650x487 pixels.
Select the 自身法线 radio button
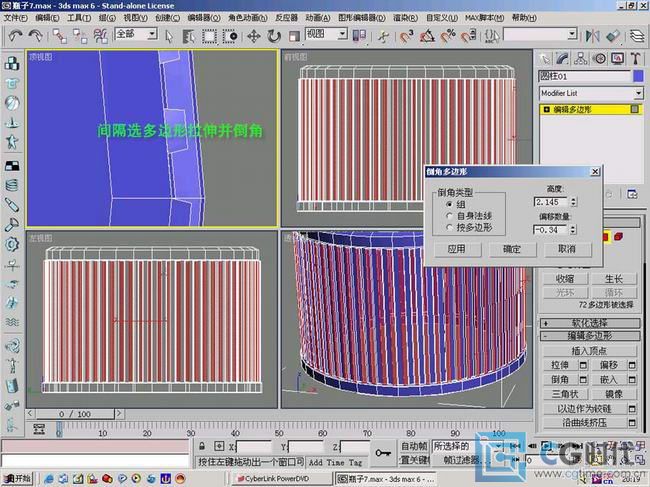tap(449, 216)
